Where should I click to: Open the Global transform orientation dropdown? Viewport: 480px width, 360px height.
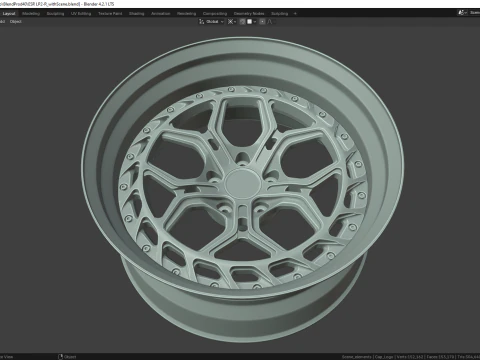click(x=214, y=22)
